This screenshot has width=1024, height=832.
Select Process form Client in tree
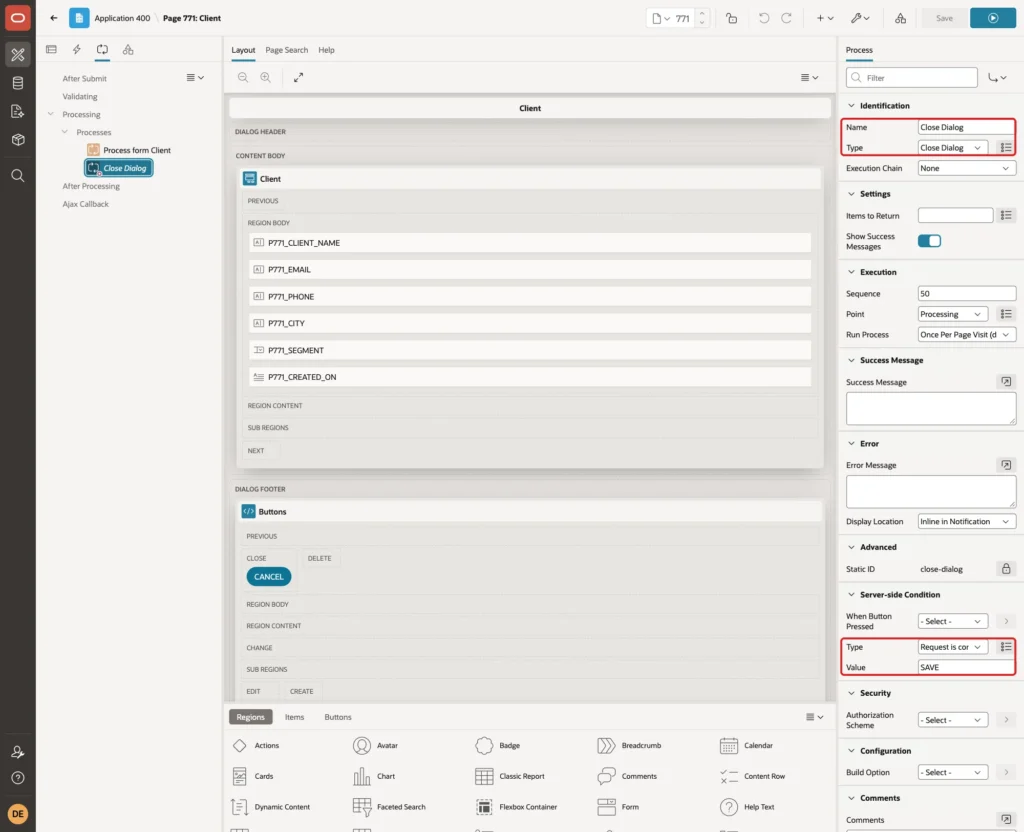[129, 150]
